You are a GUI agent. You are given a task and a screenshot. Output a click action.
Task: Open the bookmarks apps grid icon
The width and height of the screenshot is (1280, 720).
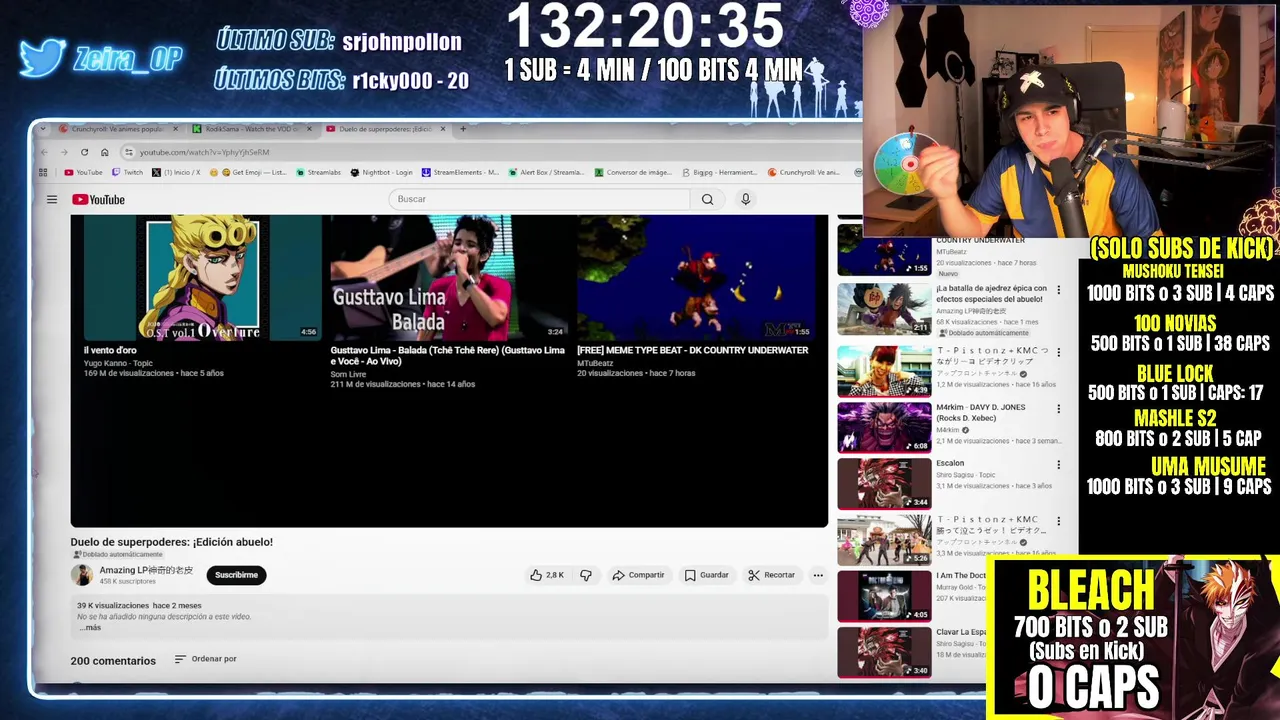click(x=44, y=172)
